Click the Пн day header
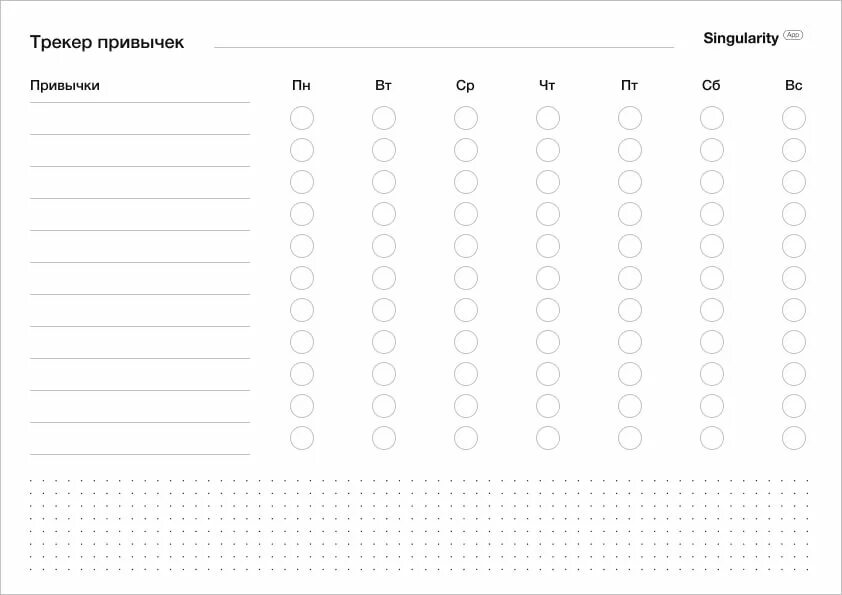Viewport: 842px width, 595px height. 301,85
